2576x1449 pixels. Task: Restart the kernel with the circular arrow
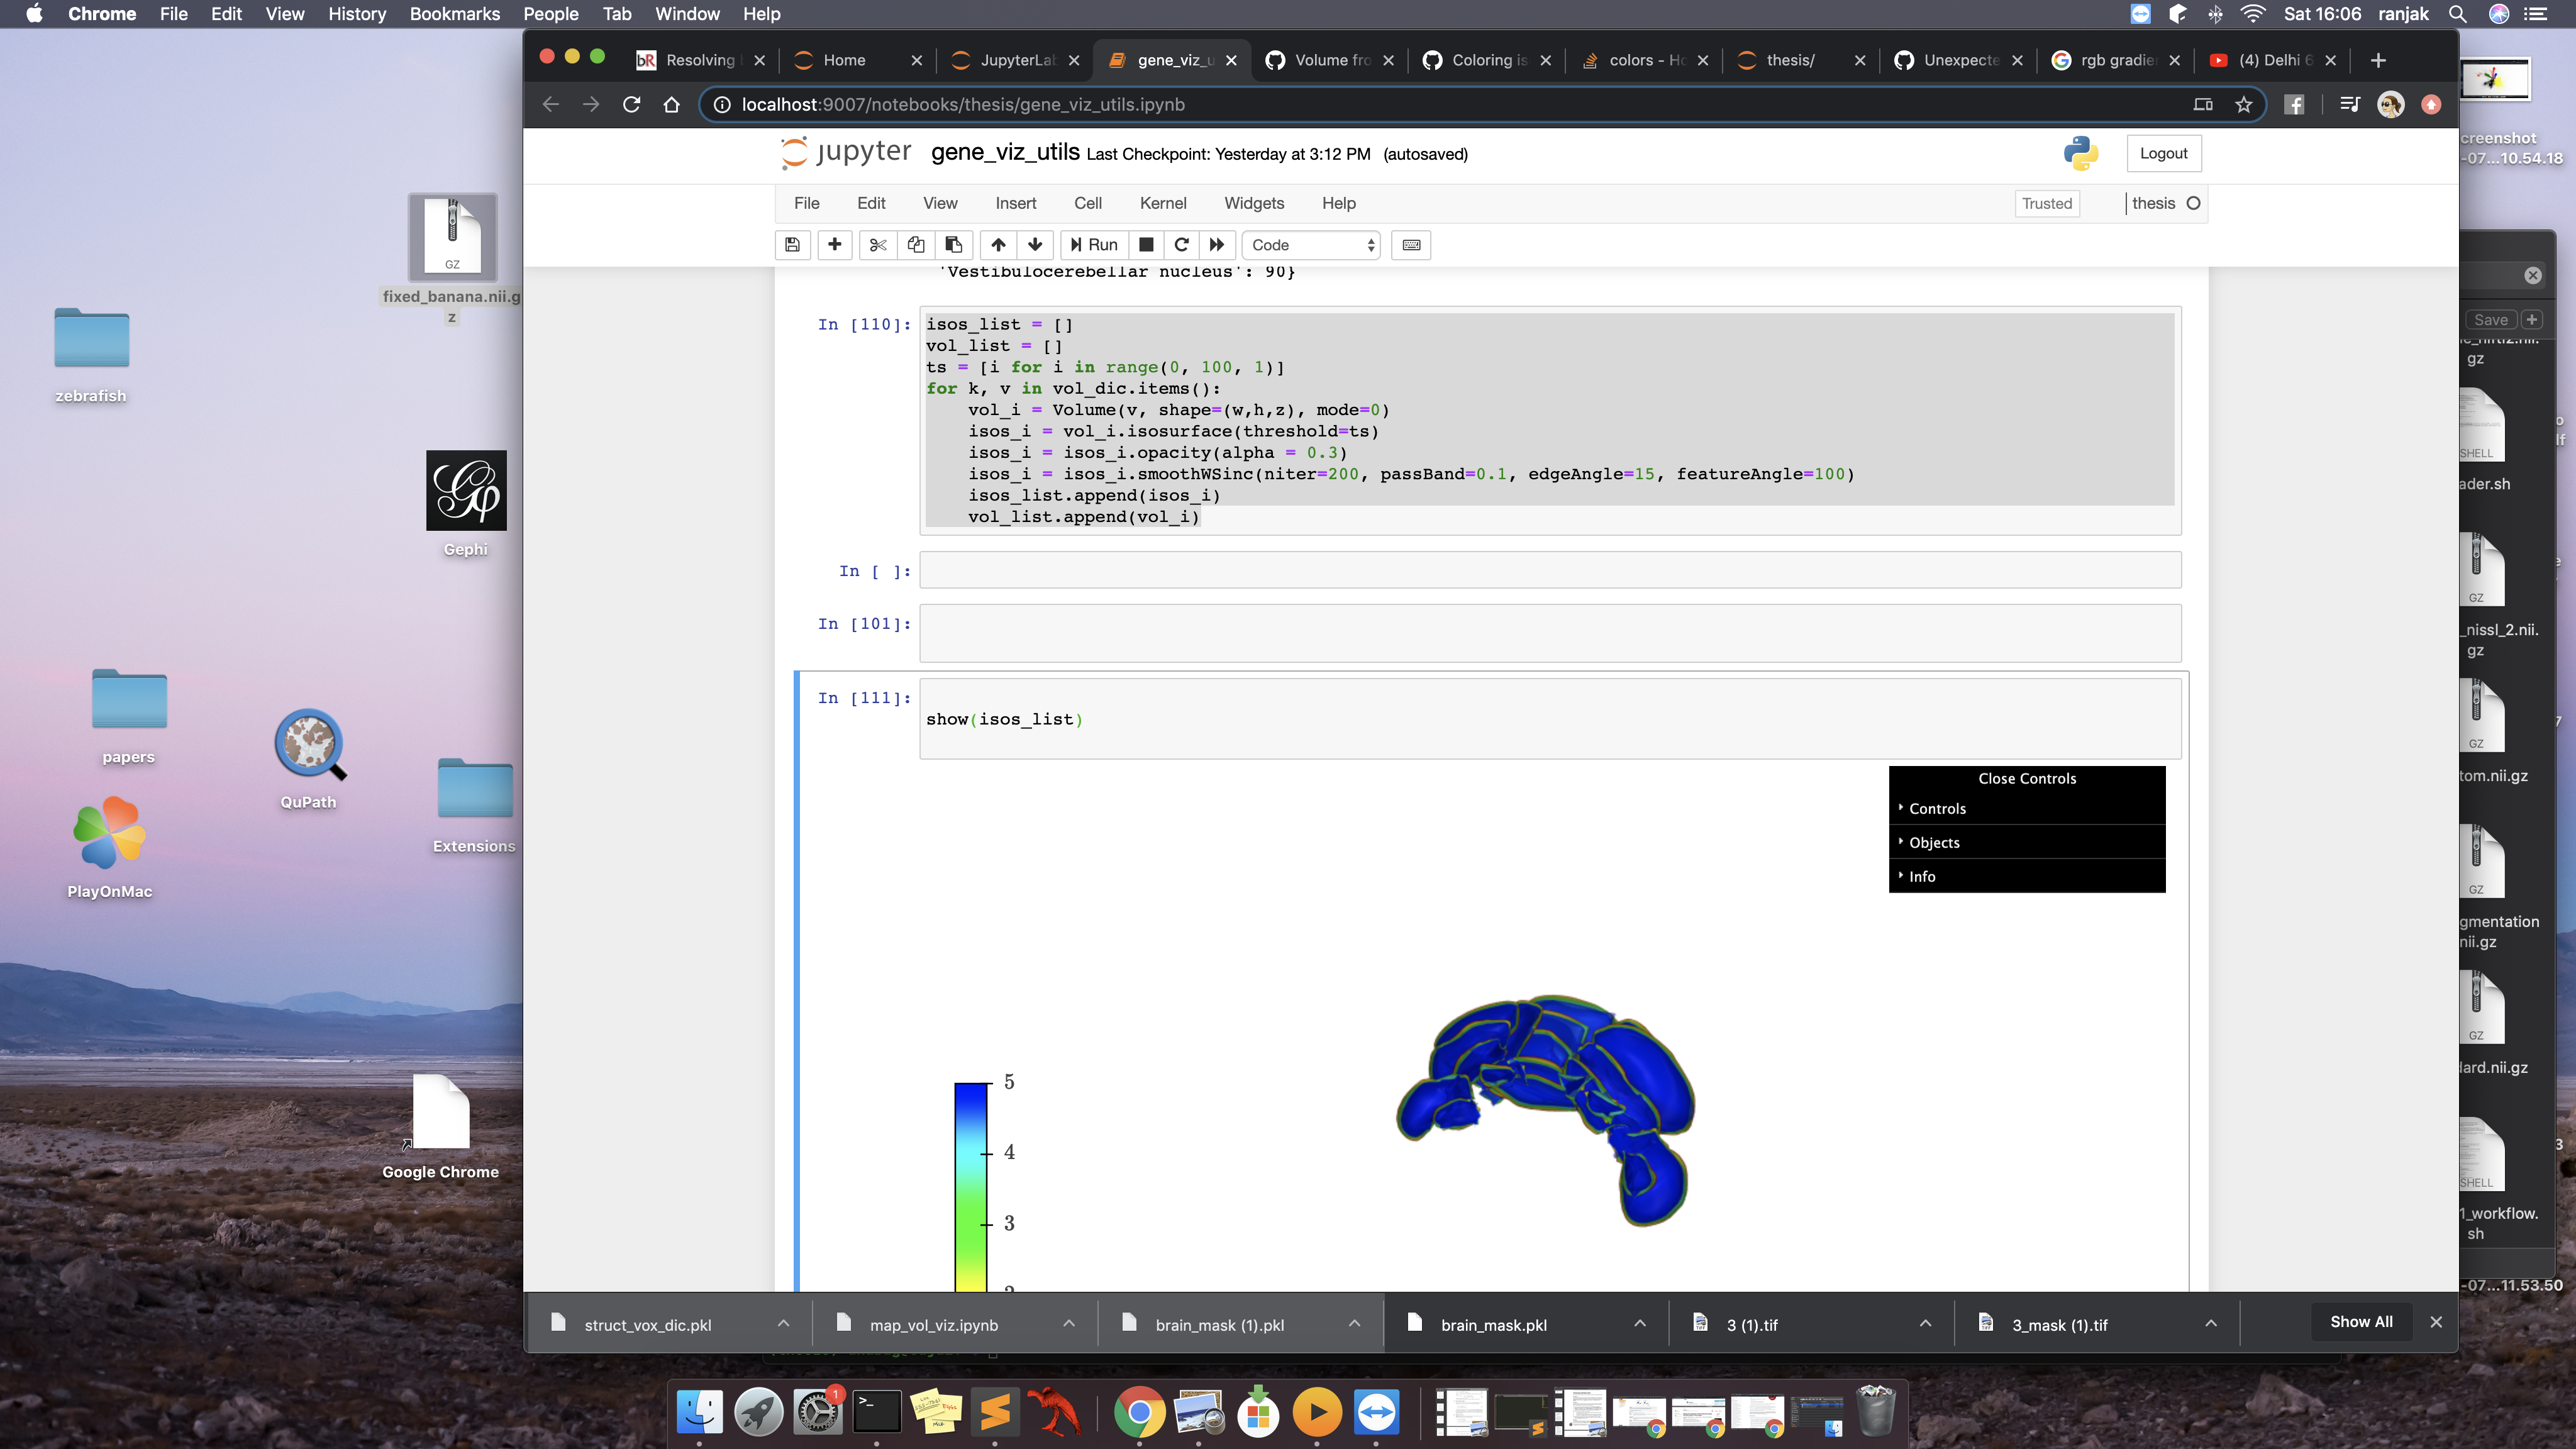coord(1181,245)
